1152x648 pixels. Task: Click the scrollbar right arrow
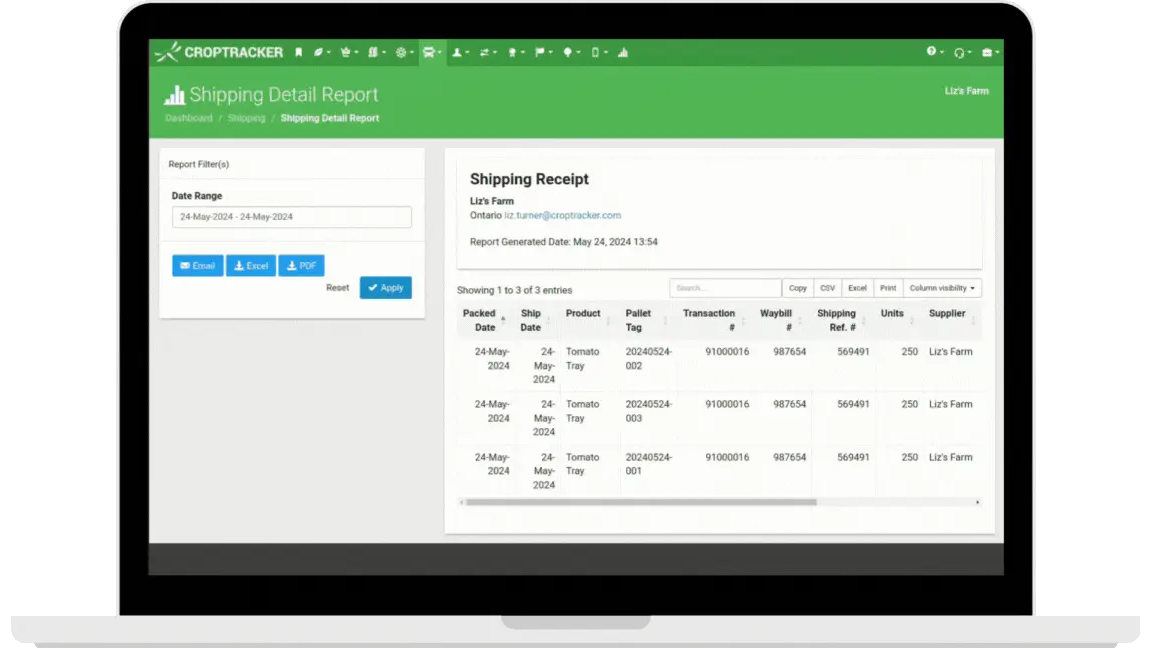977,503
